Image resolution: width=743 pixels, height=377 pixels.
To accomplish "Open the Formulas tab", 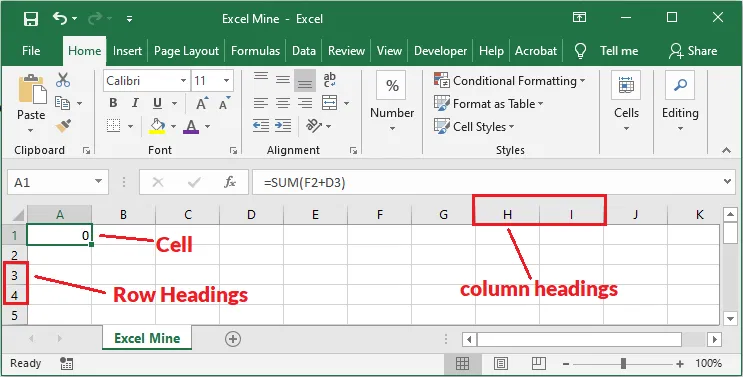I will 255,51.
